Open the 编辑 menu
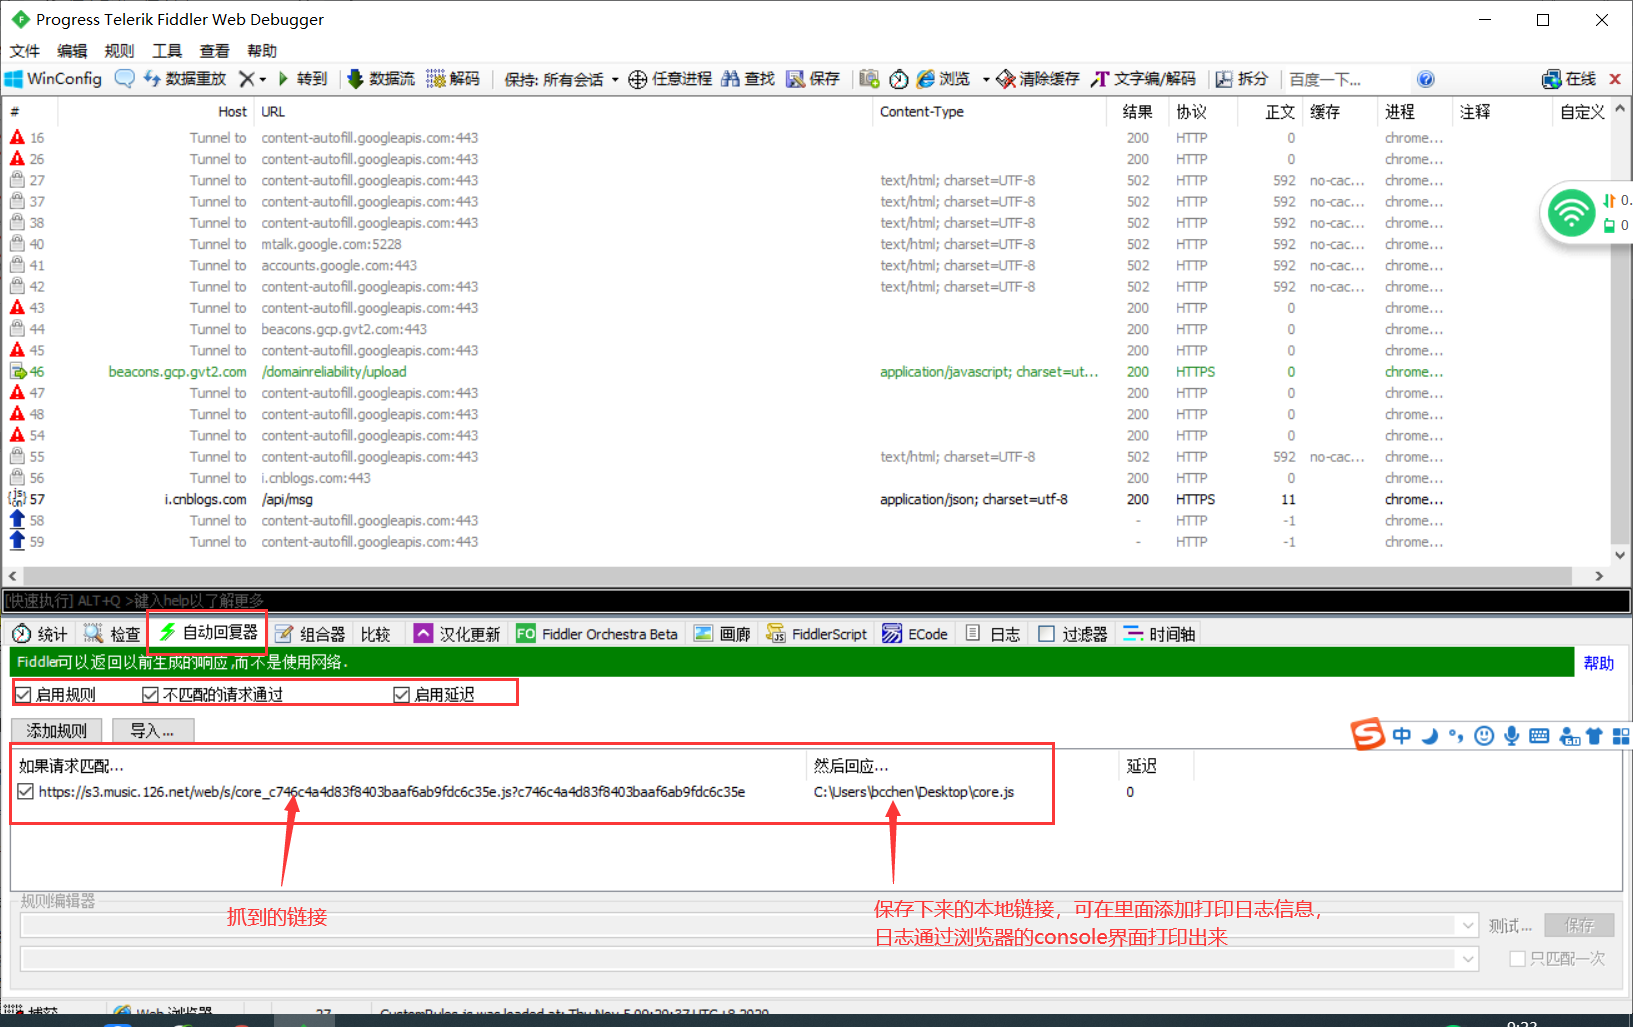 [x=72, y=51]
